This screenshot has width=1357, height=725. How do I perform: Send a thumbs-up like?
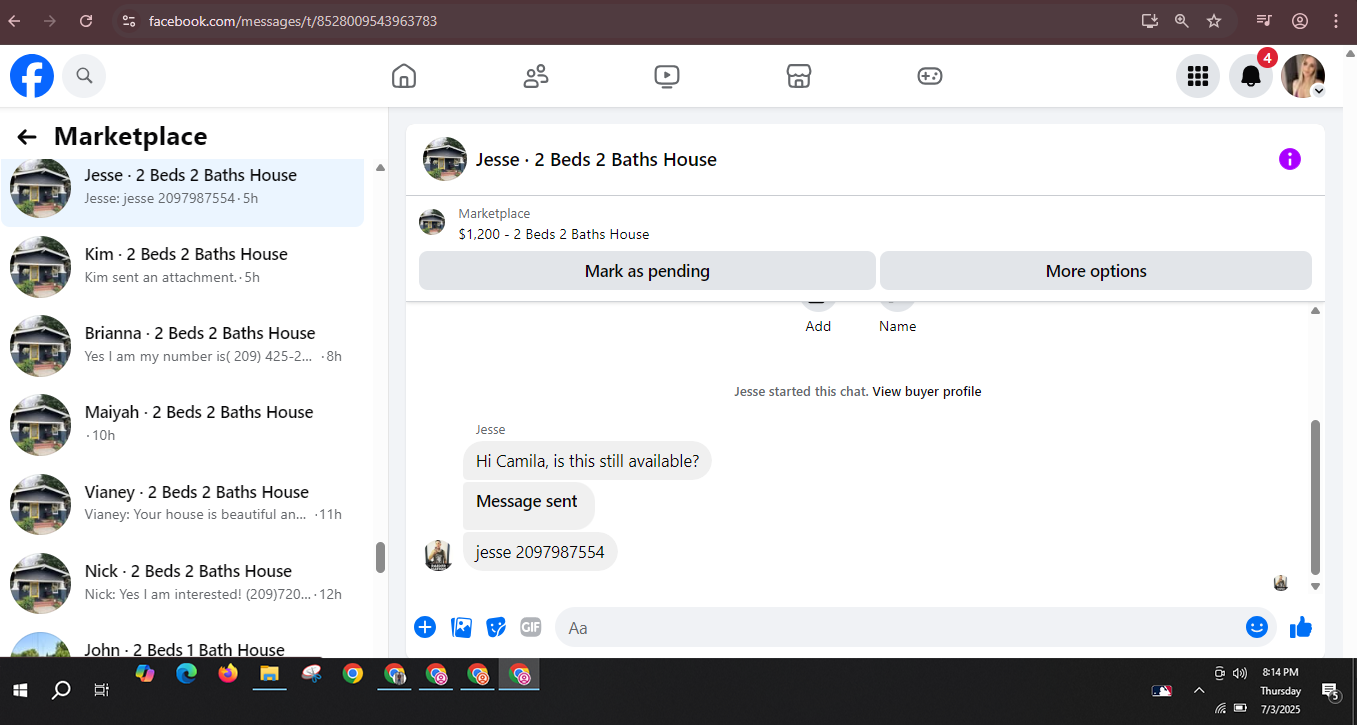[1300, 627]
